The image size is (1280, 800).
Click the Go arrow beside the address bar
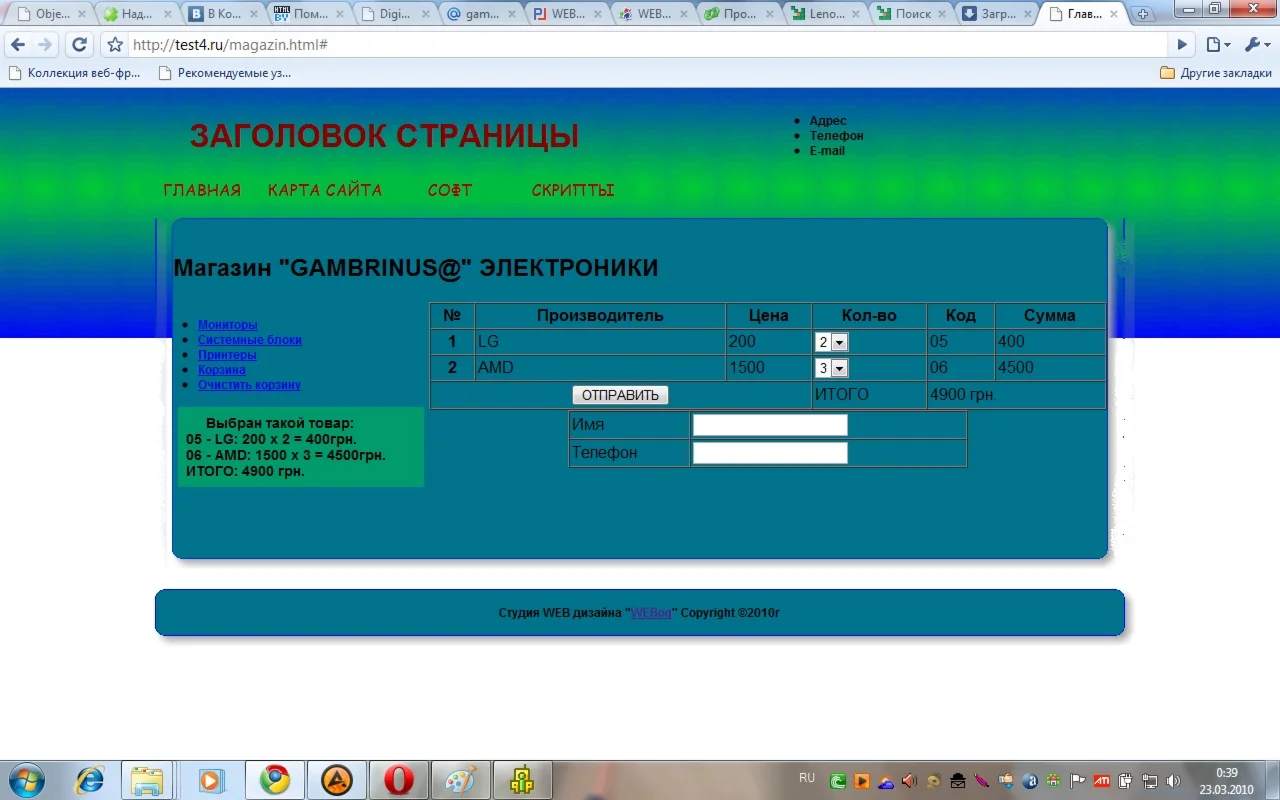click(1183, 45)
